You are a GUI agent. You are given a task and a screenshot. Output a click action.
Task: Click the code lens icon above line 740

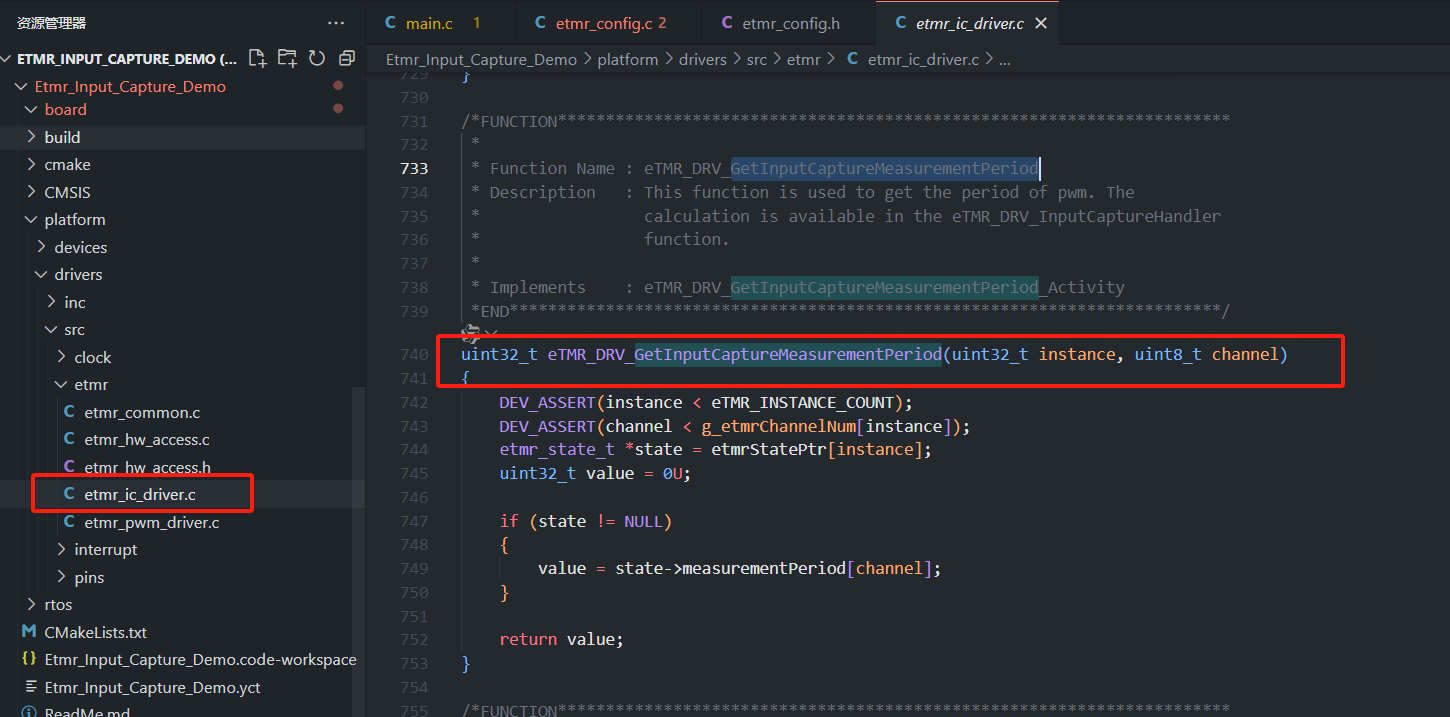tap(470, 332)
